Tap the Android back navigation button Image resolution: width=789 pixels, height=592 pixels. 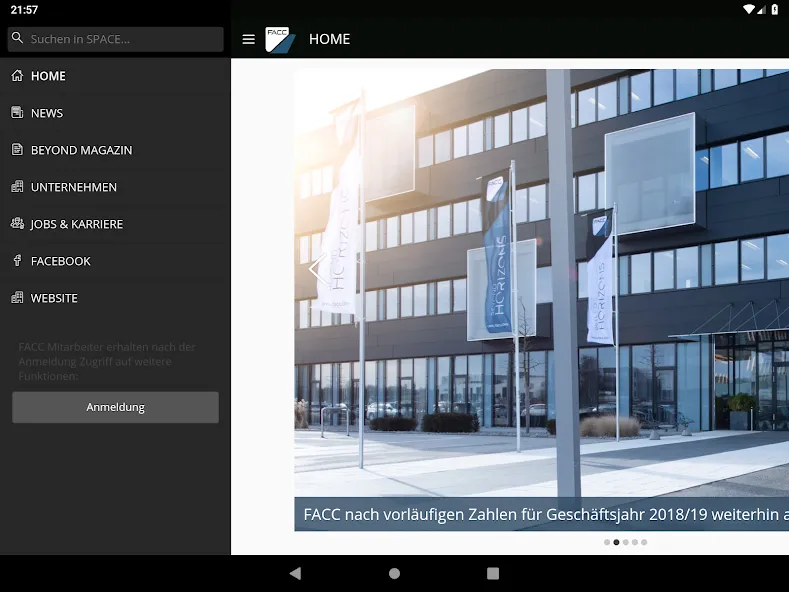coord(295,573)
